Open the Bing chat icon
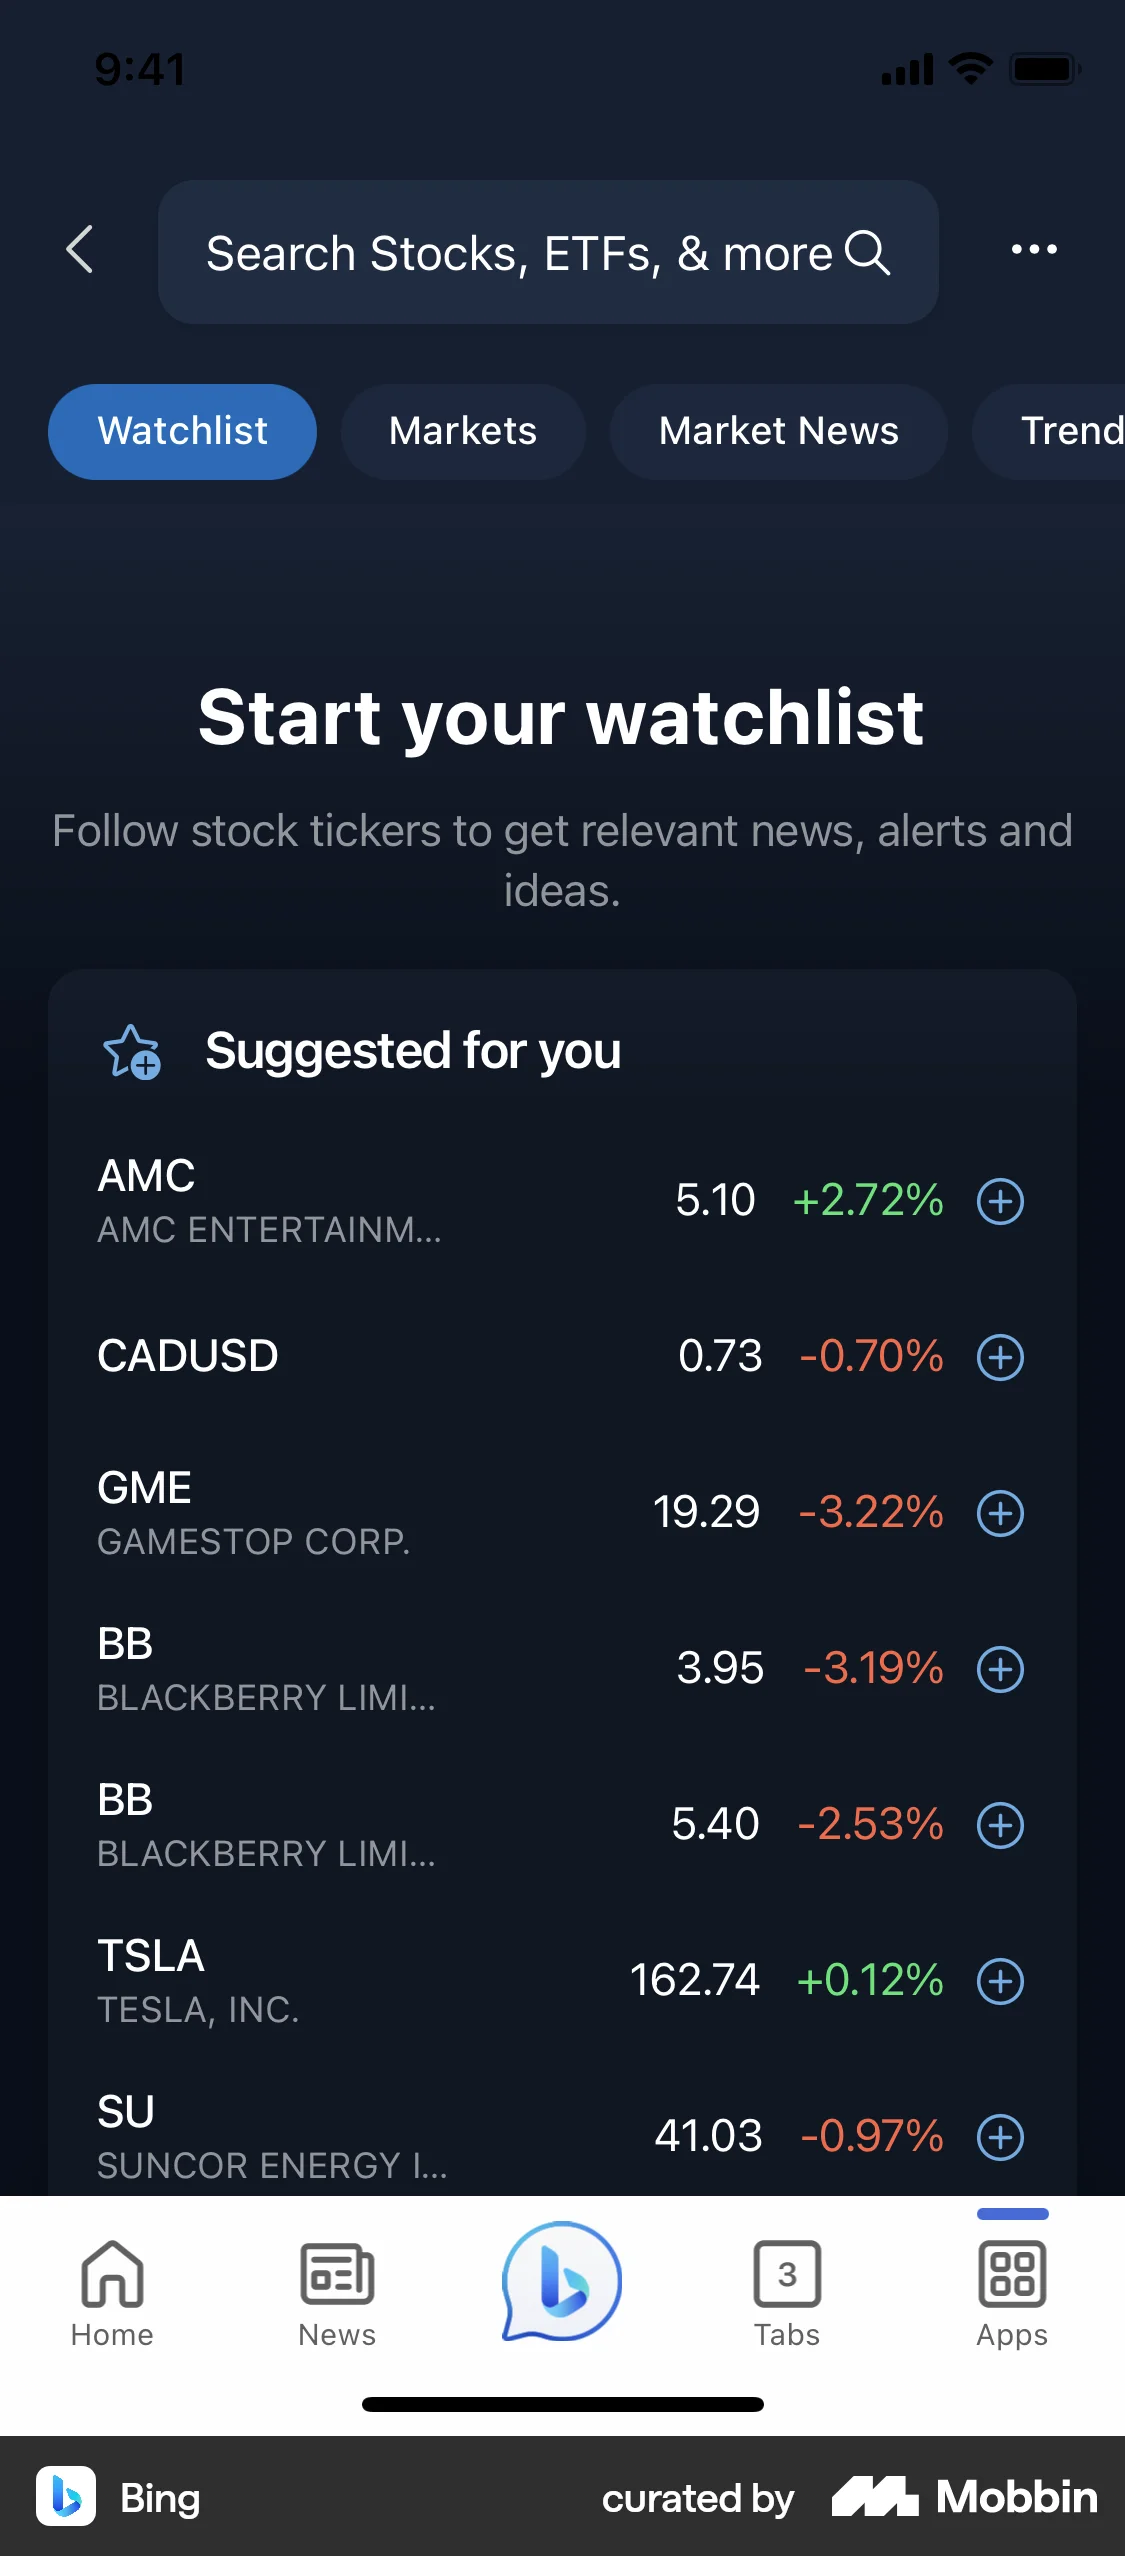The height and width of the screenshot is (2556, 1125). (x=562, y=2282)
